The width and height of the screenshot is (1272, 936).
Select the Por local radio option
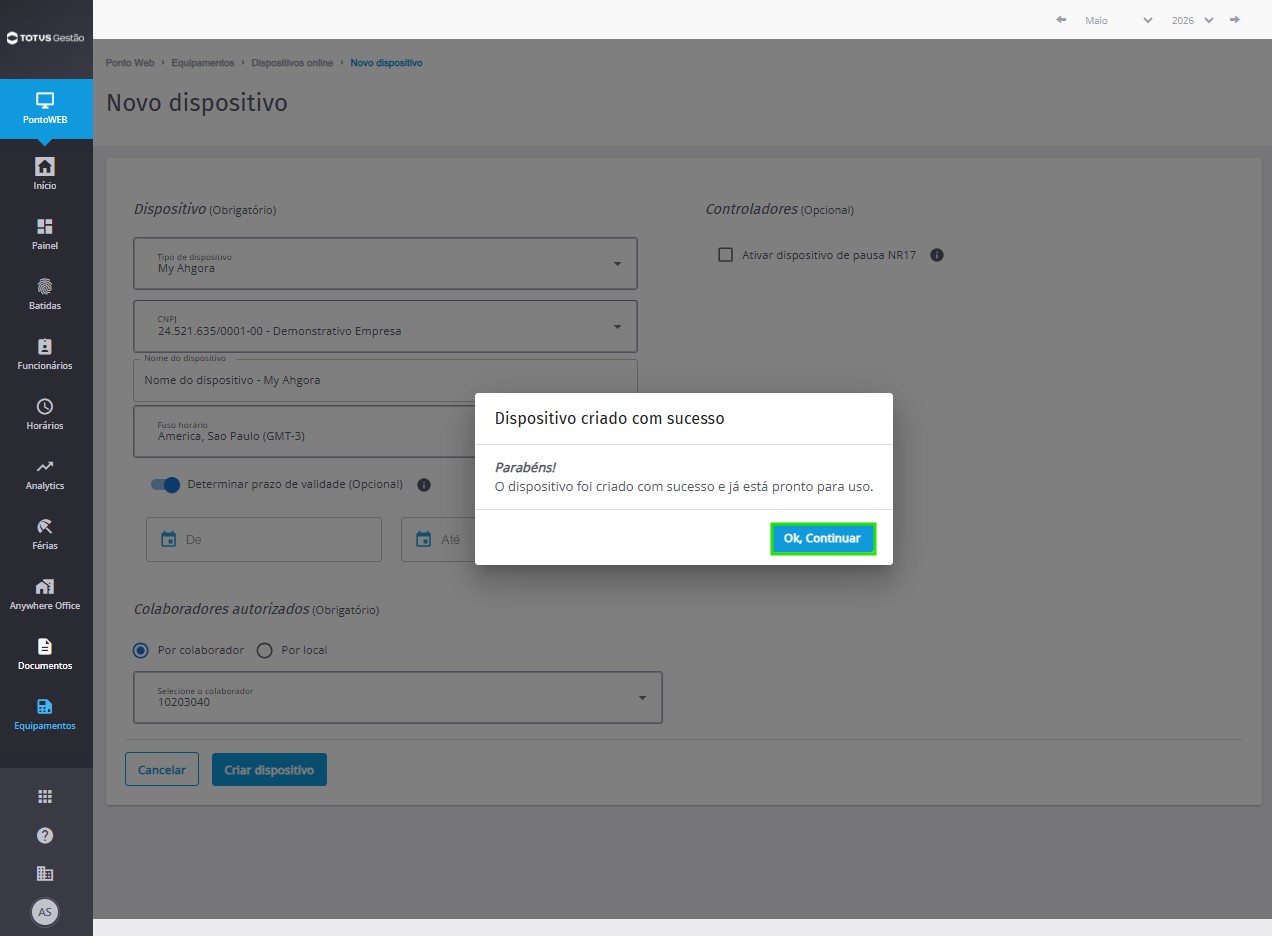(265, 650)
